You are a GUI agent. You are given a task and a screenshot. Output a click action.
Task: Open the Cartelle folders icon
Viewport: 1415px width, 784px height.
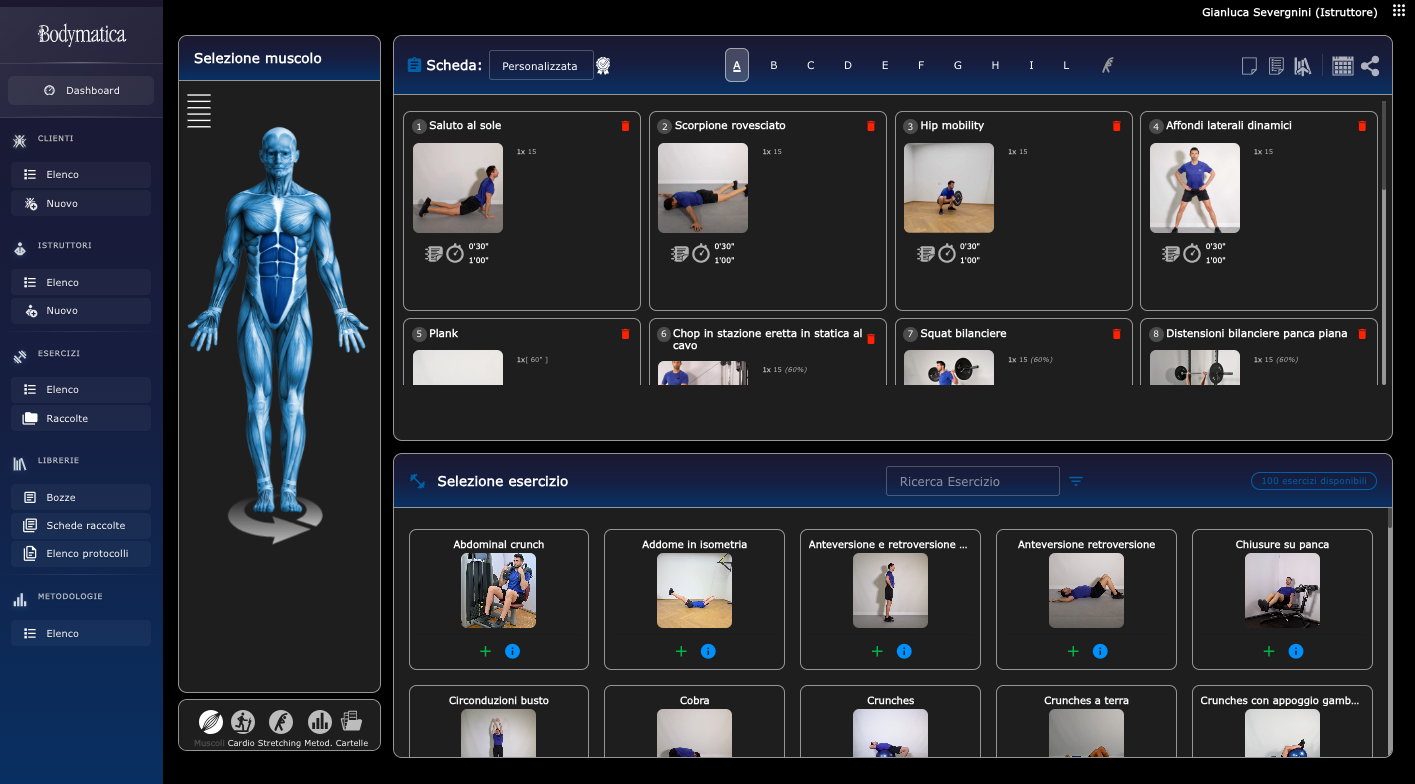coord(351,722)
